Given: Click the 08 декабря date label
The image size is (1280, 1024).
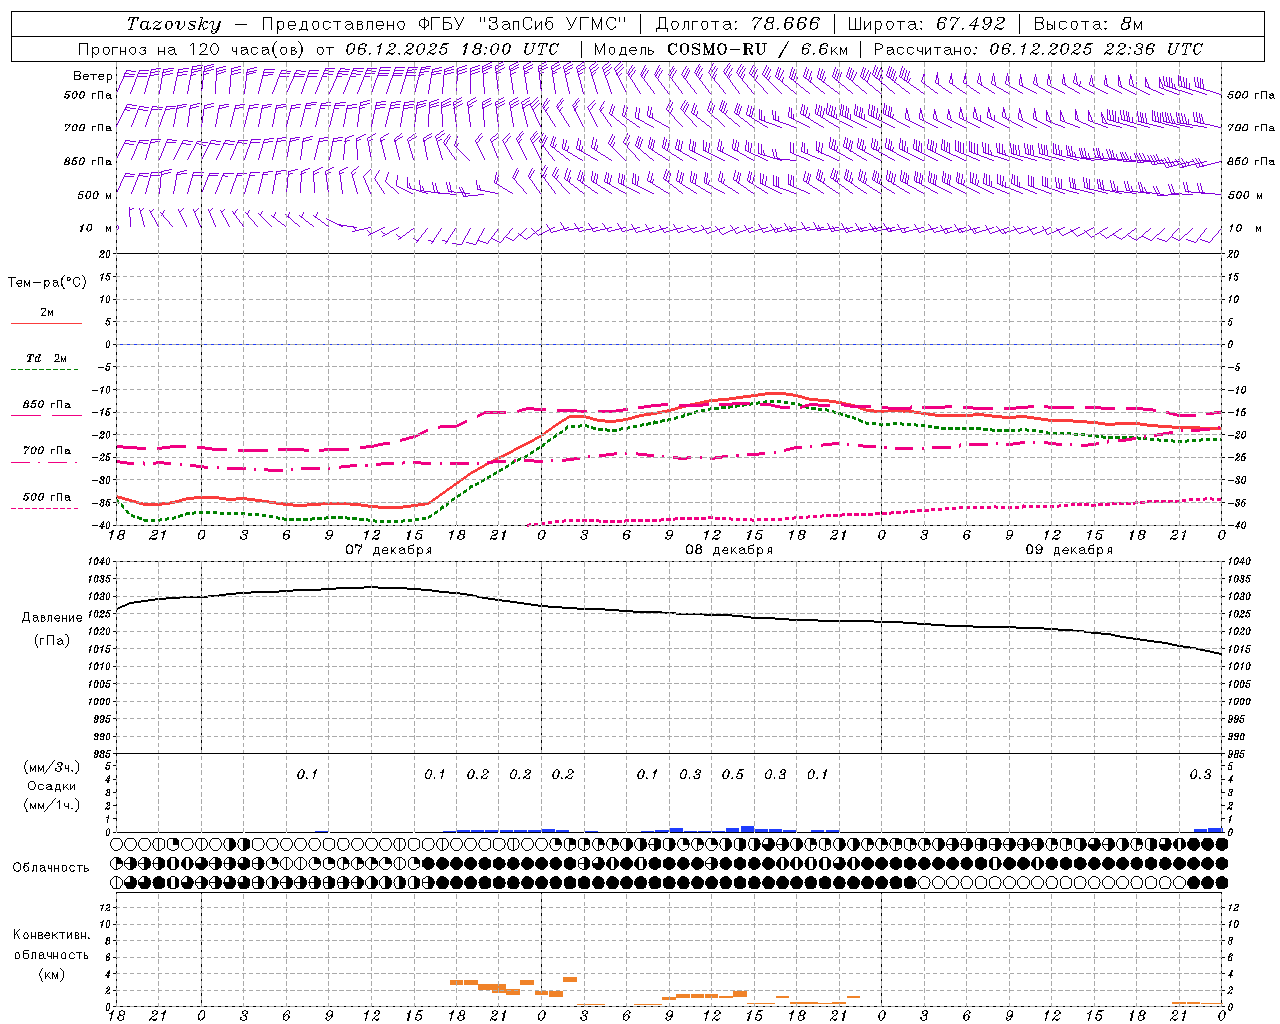Looking at the screenshot, I should pyautogui.click(x=729, y=550).
